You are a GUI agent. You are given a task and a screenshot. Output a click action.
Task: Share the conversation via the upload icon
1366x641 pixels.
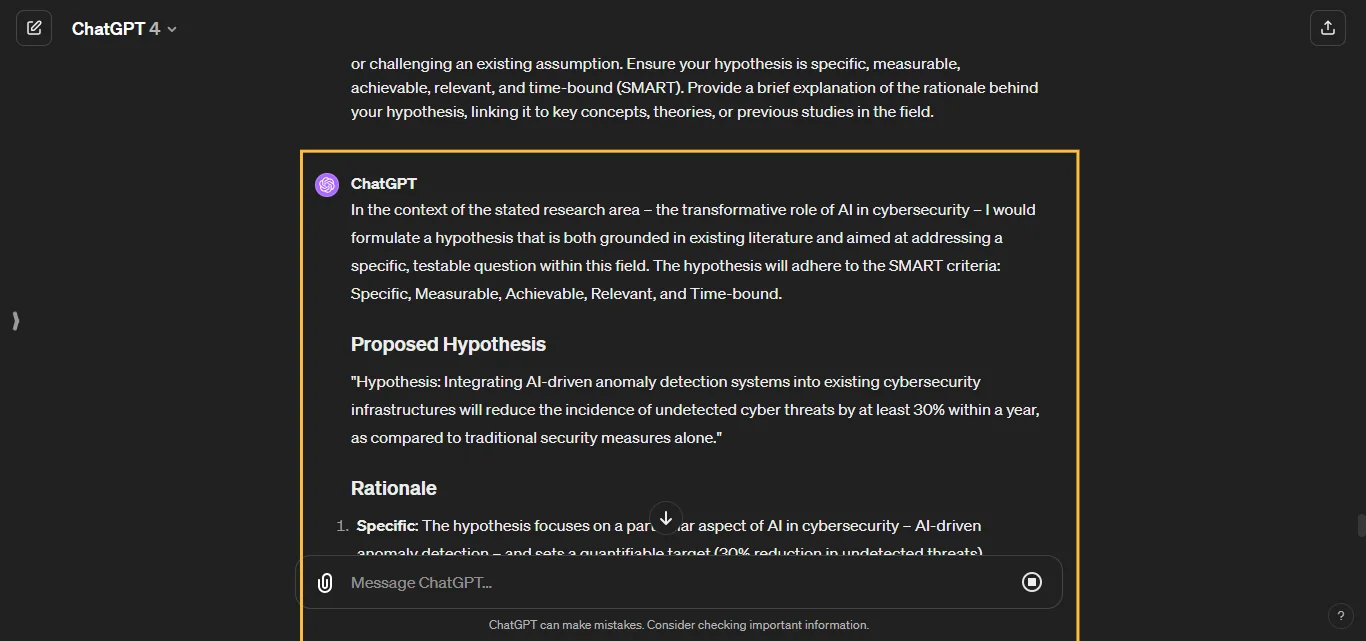(1328, 27)
